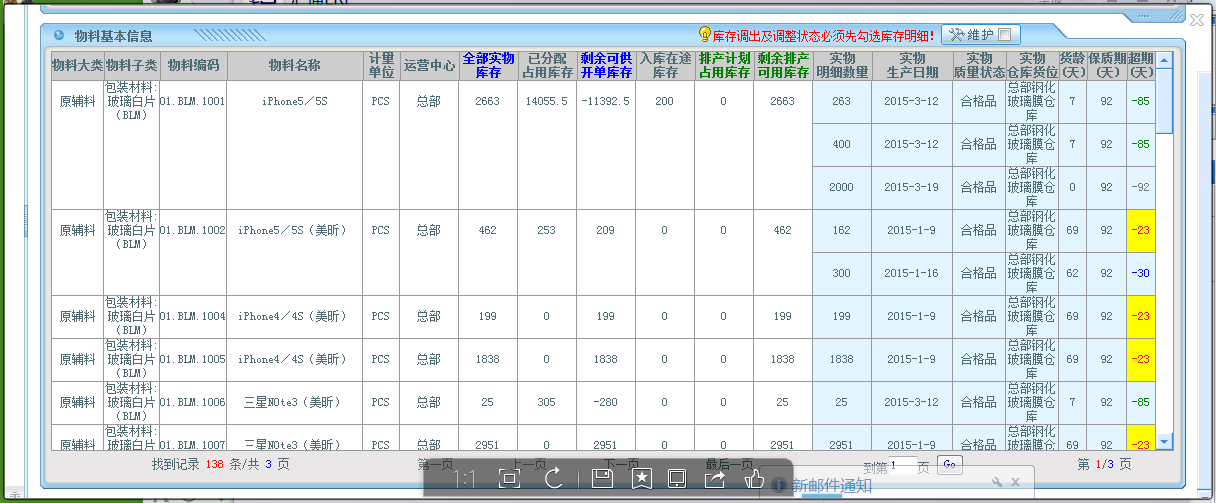Click the share arrow icon

[715, 479]
